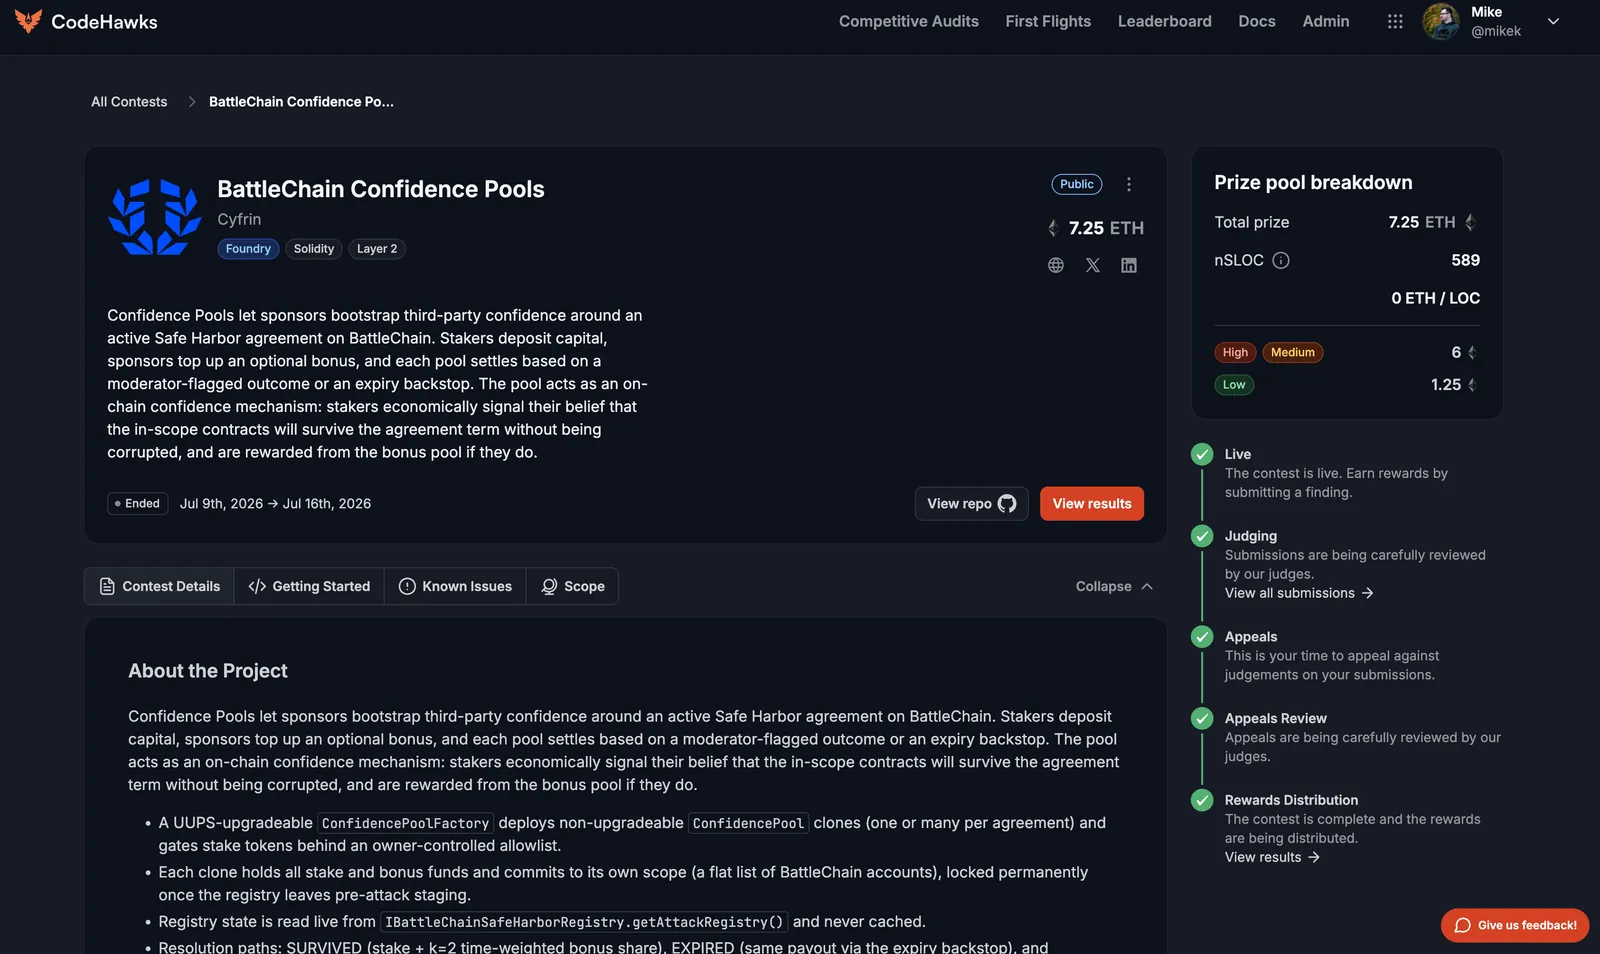The image size is (1600, 954).
Task: Click the Foundry tag
Action: point(248,249)
